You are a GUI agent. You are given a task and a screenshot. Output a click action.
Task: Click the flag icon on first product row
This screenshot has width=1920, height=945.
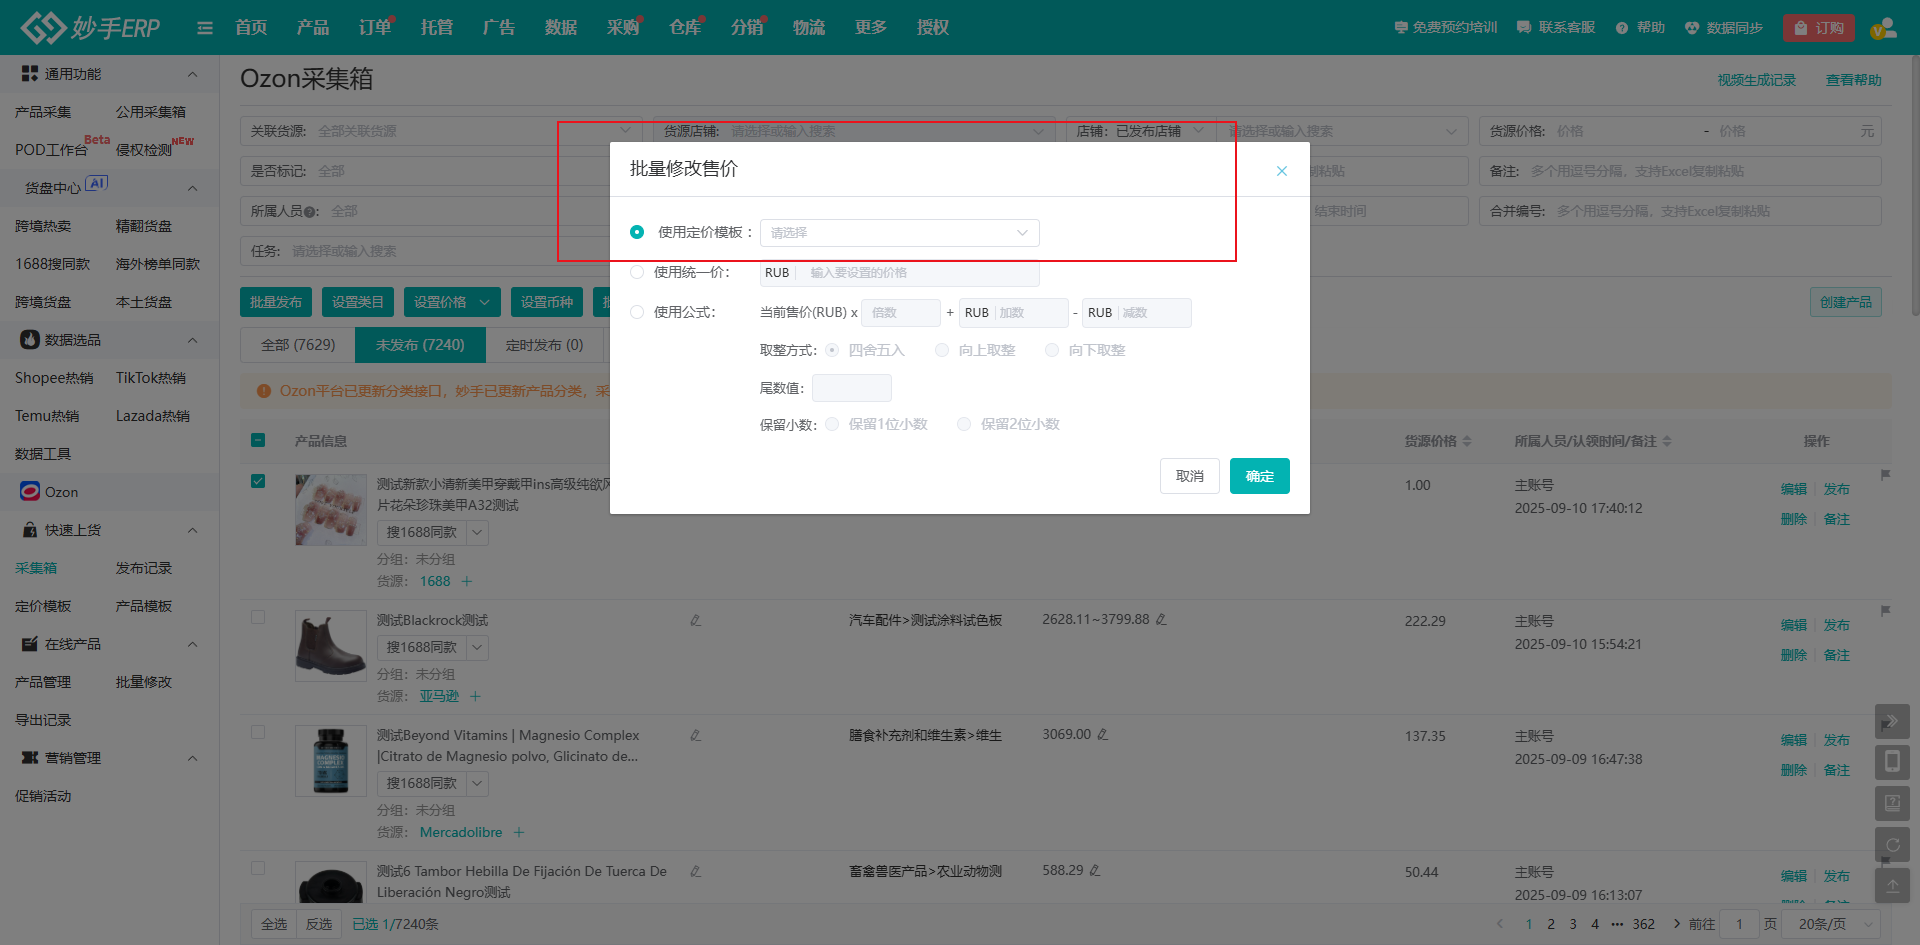tap(1885, 475)
